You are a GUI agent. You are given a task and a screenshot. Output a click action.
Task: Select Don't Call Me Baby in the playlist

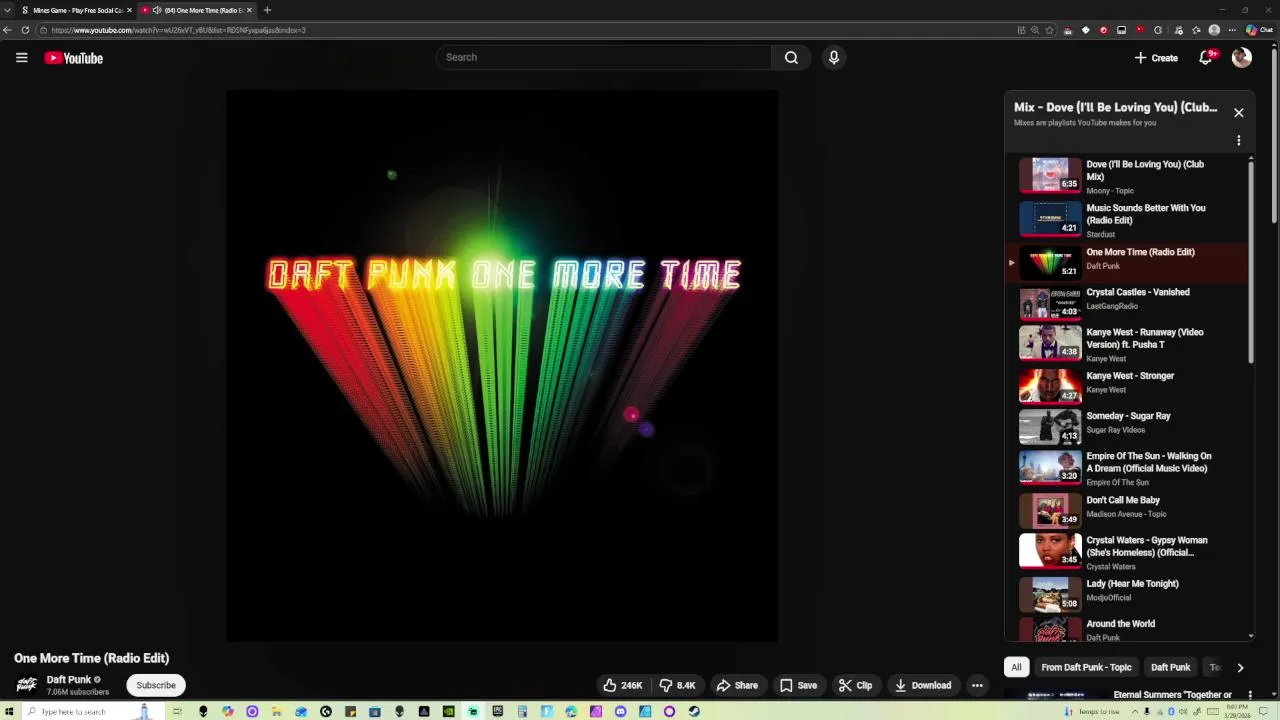pos(1126,510)
